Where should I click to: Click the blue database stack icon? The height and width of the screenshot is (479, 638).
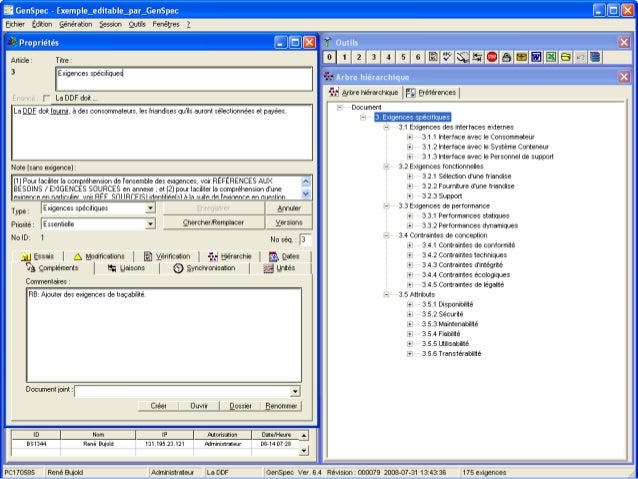tap(595, 57)
